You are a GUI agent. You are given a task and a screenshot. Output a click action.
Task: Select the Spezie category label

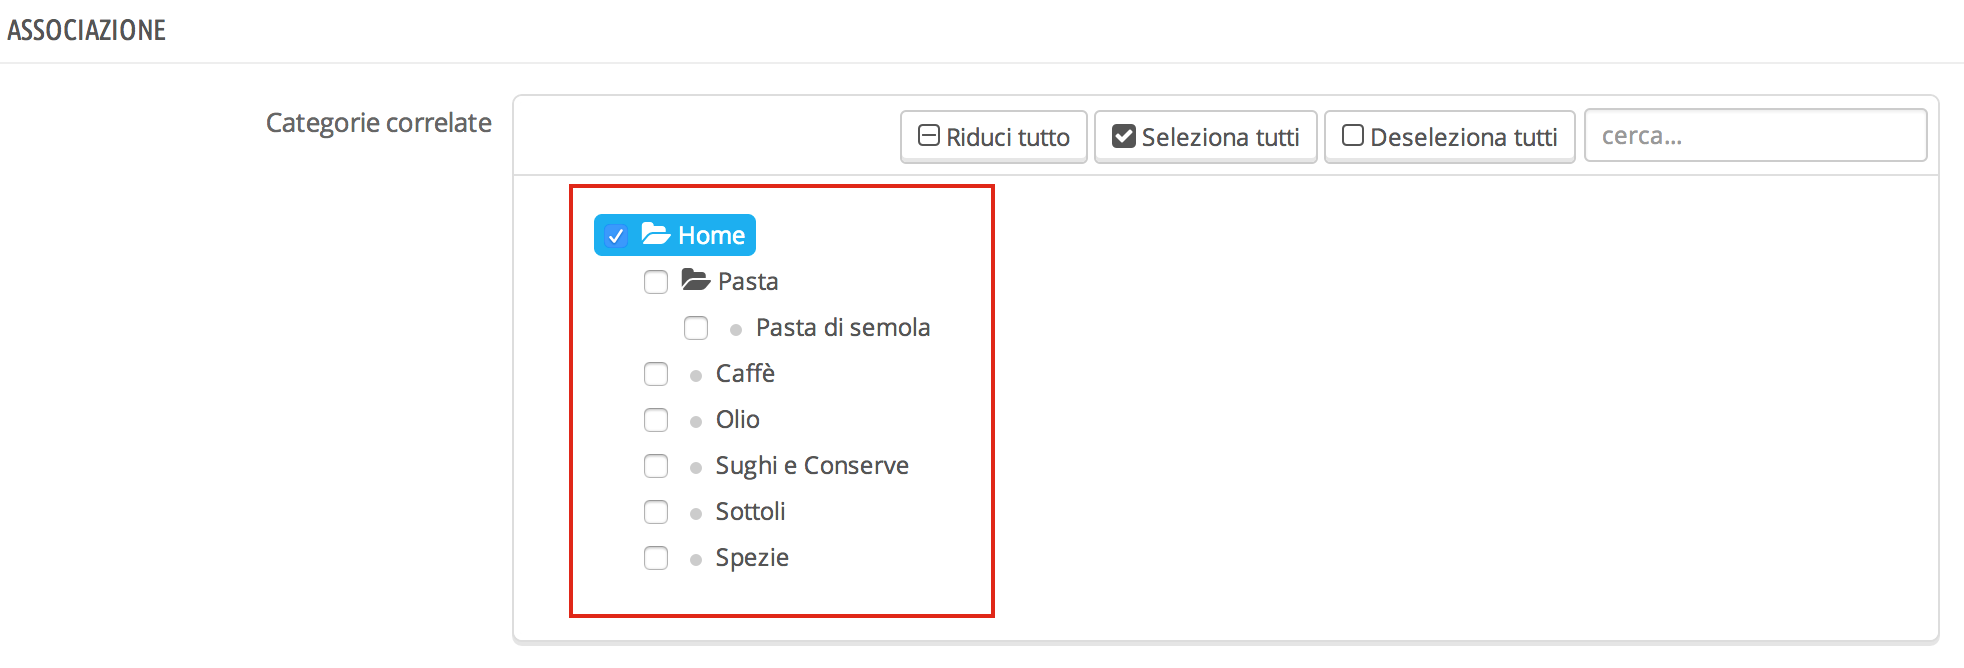pyautogui.click(x=751, y=557)
